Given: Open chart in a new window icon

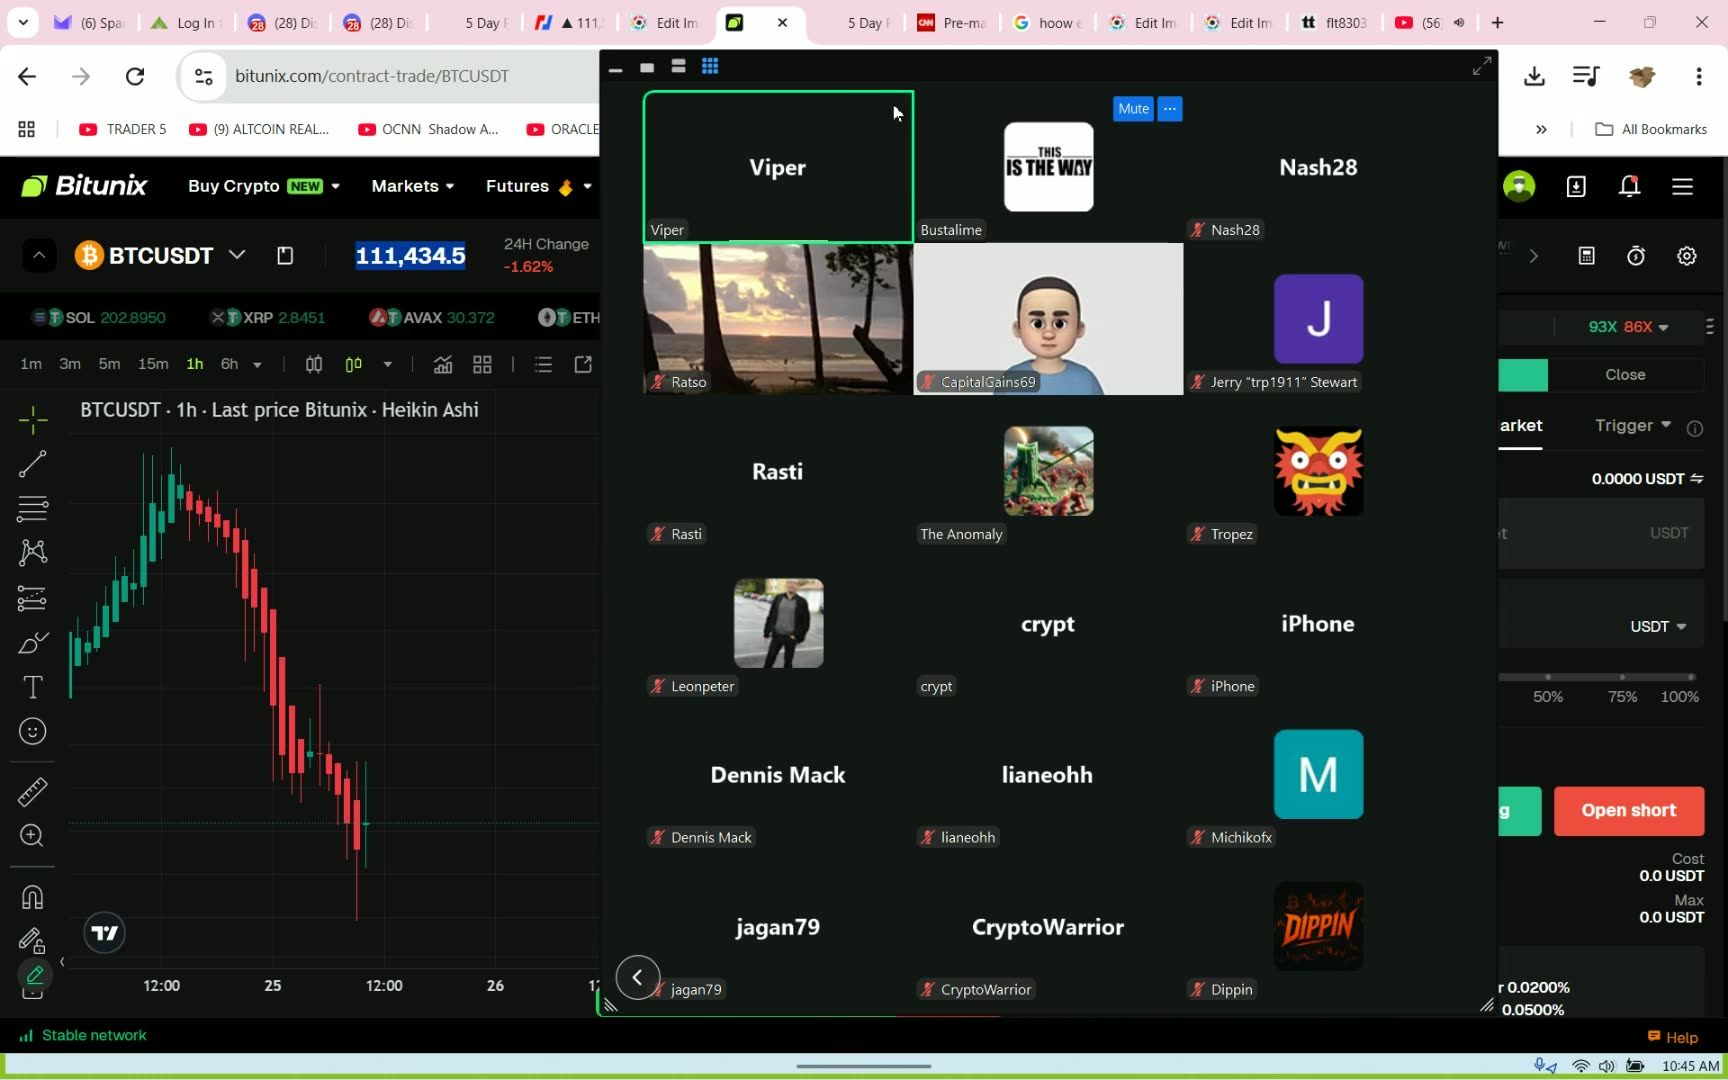Looking at the screenshot, I should pos(583,364).
